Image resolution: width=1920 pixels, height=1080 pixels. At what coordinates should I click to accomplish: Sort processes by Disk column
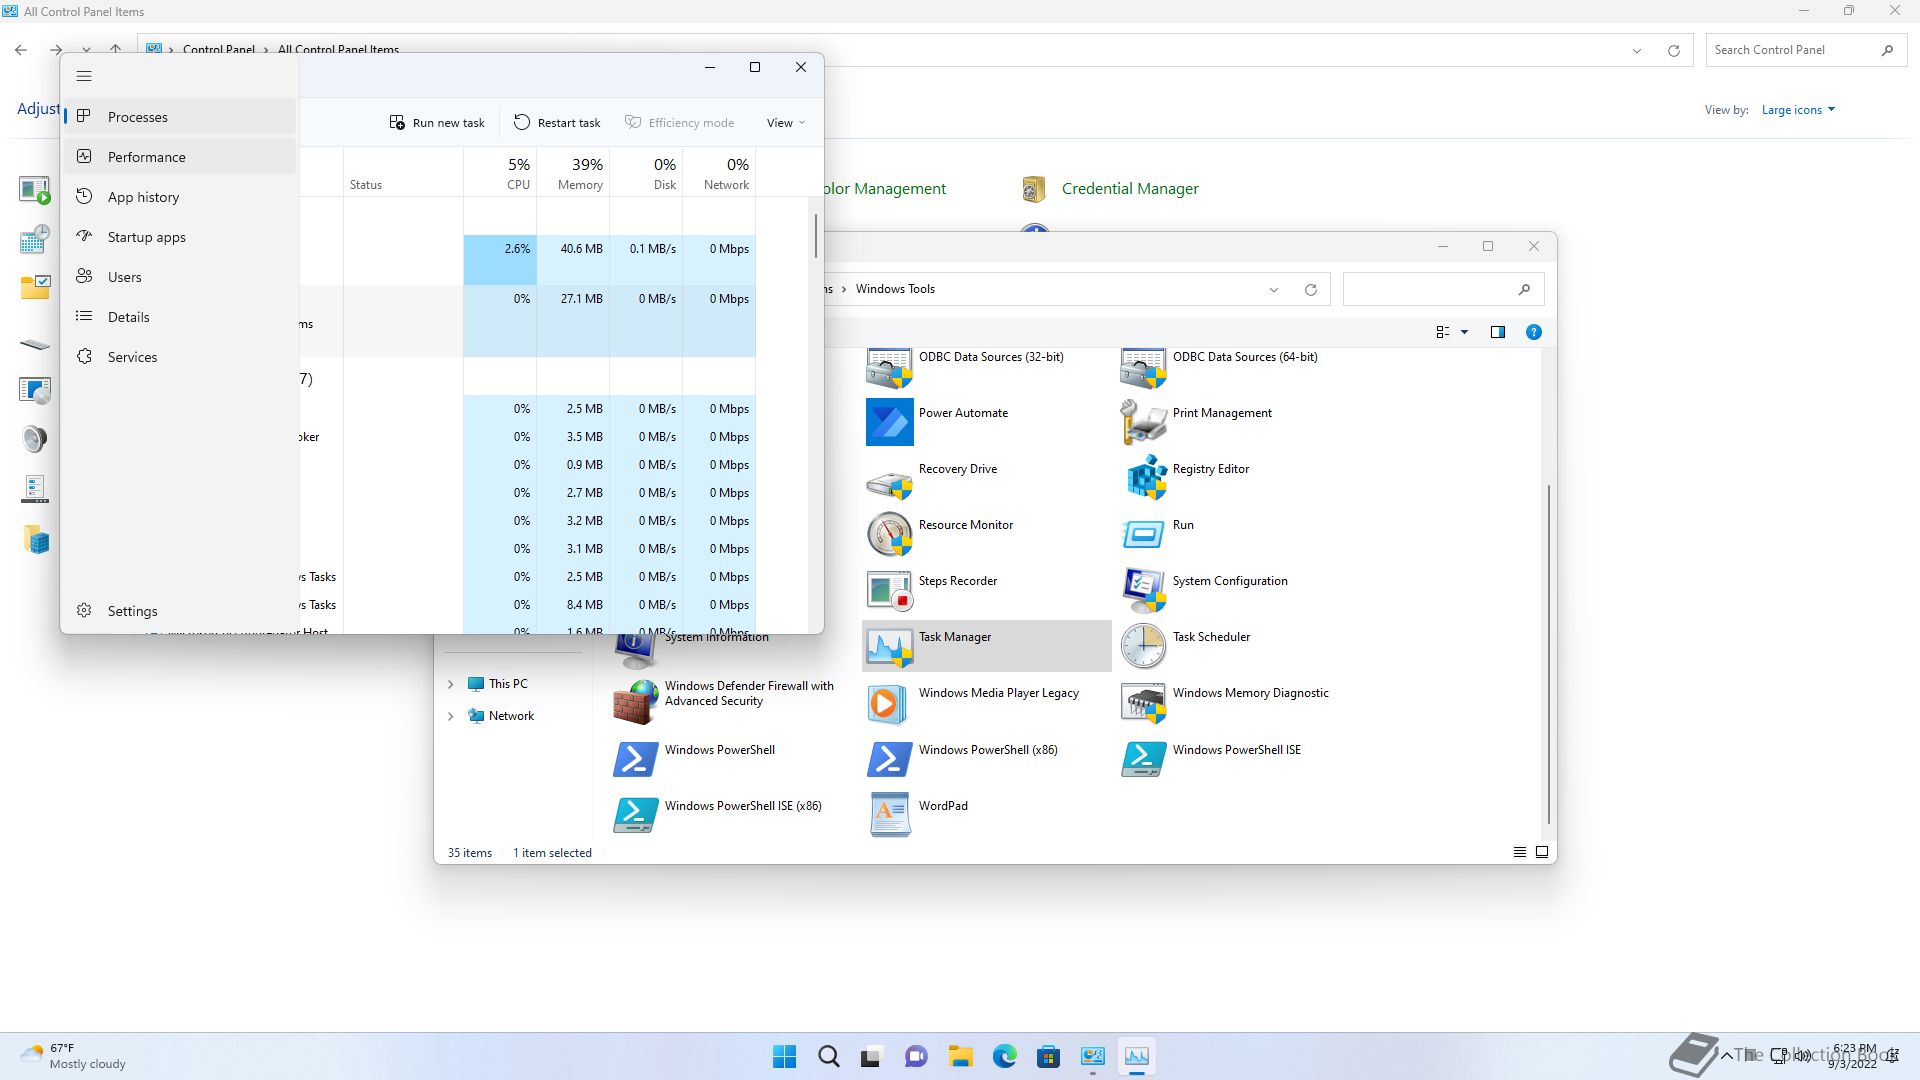(x=646, y=172)
